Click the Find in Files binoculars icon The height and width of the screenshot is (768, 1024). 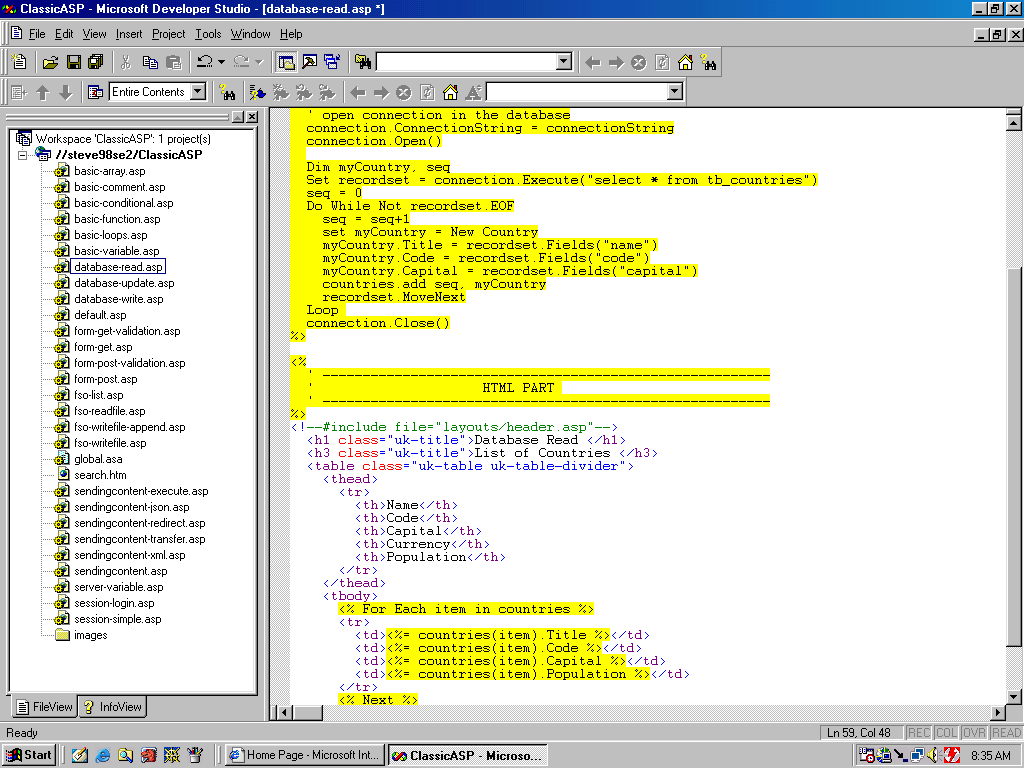point(362,62)
